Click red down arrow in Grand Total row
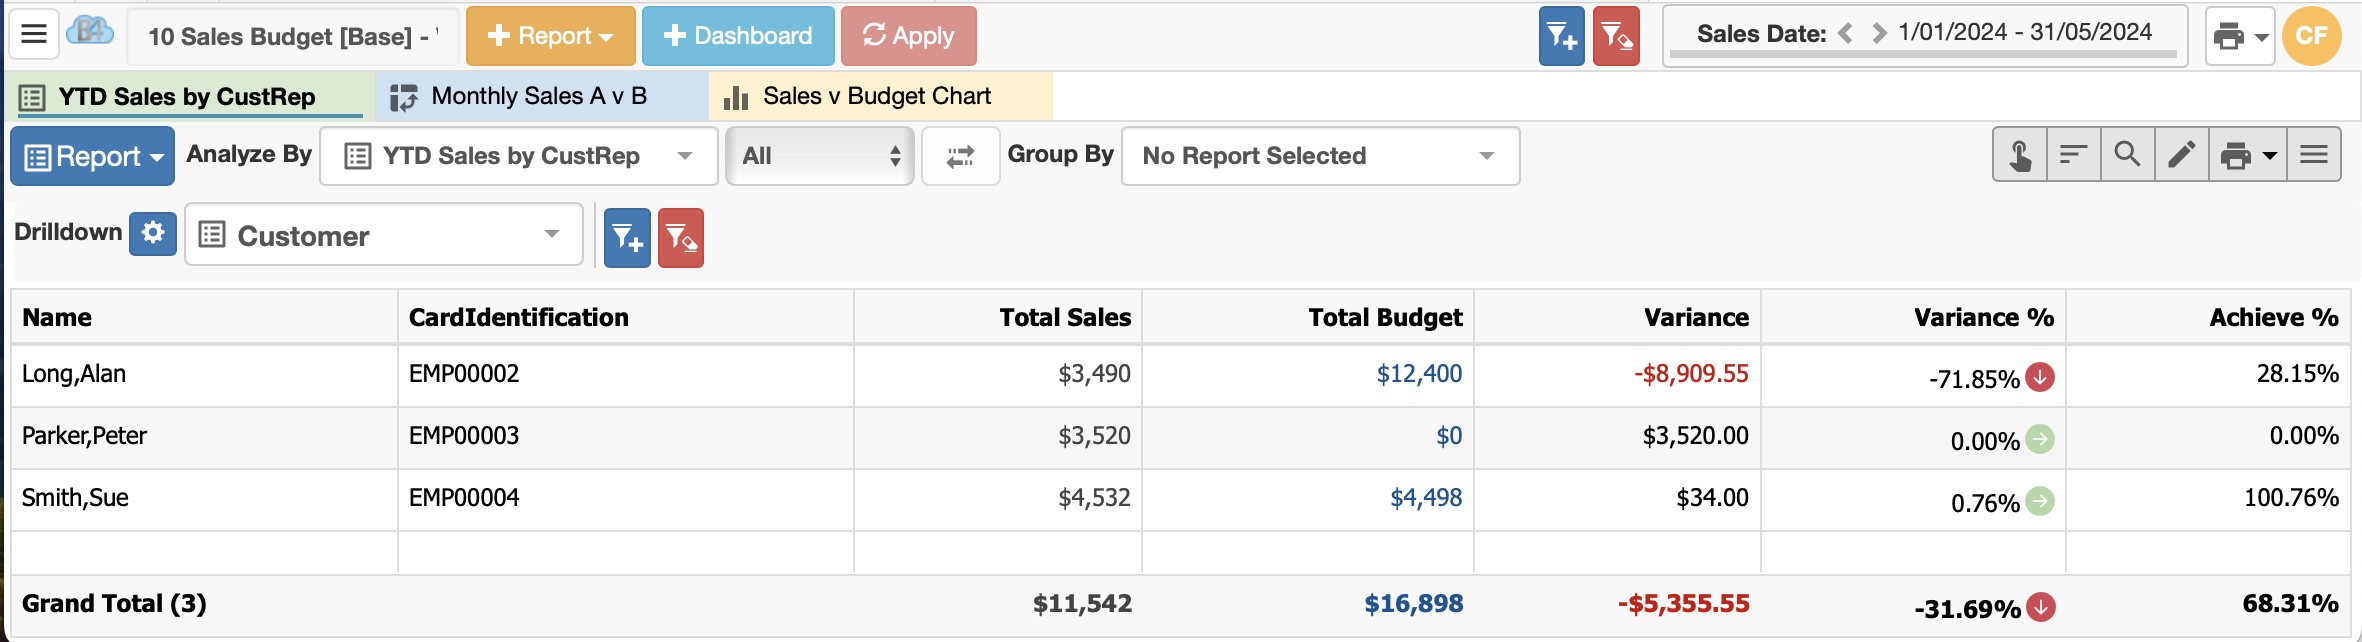The width and height of the screenshot is (2362, 642). tap(2041, 606)
